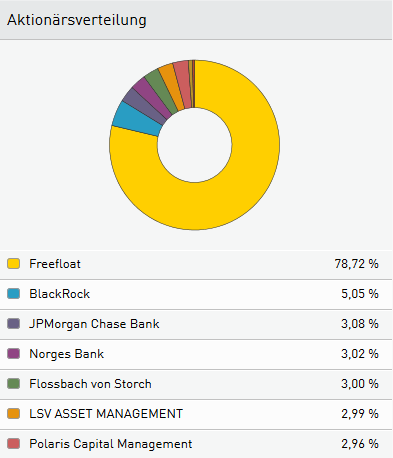393x458 pixels.
Task: Select the purple Norges Bank chart slice
Action: tap(152, 98)
